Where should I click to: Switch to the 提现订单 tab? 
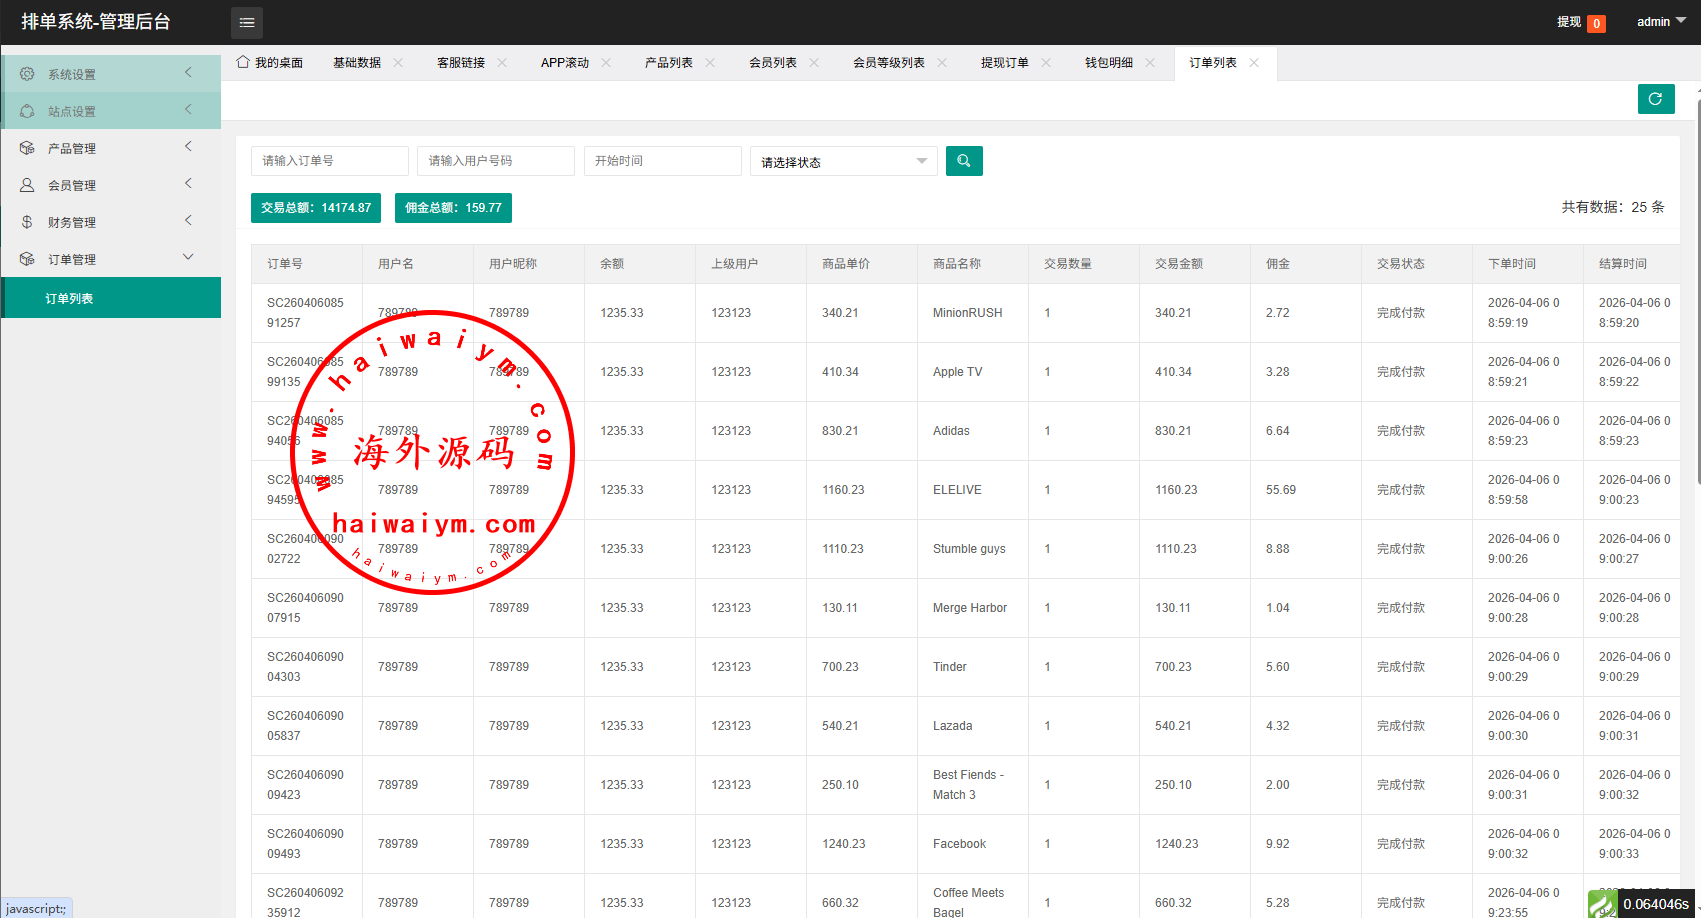[x=1004, y=63]
